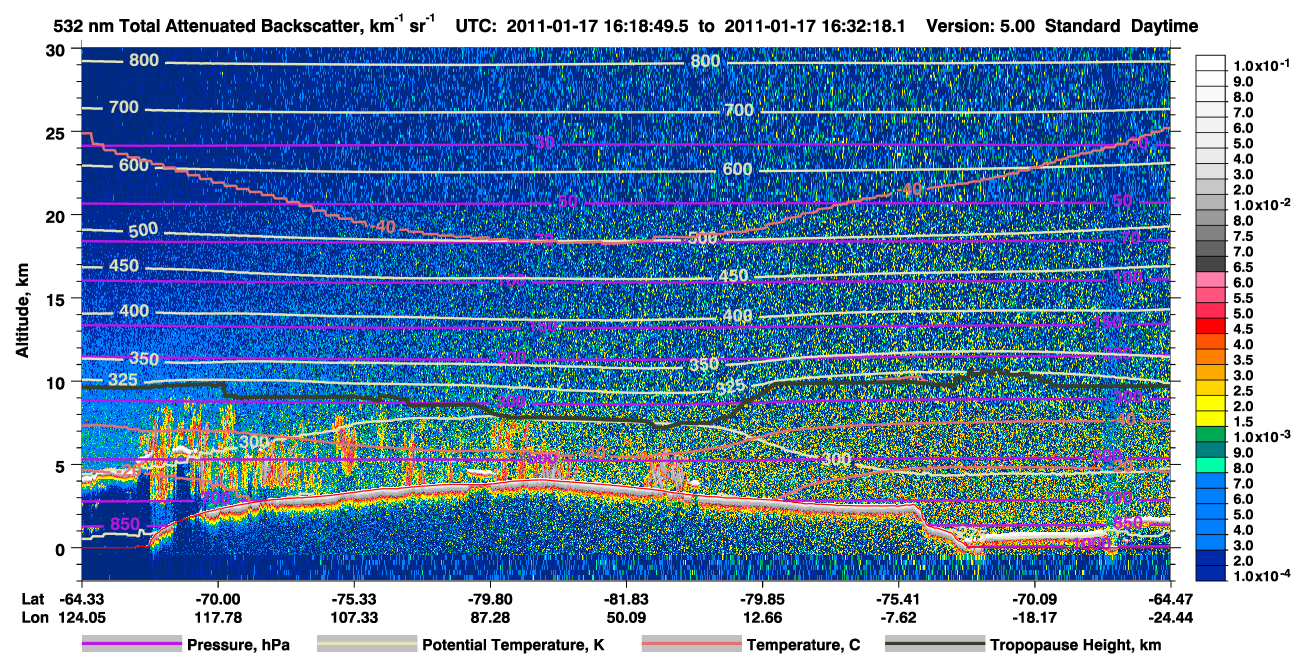
Task: Click the 'Pressure, hPa' legend label
Action: pos(239,645)
